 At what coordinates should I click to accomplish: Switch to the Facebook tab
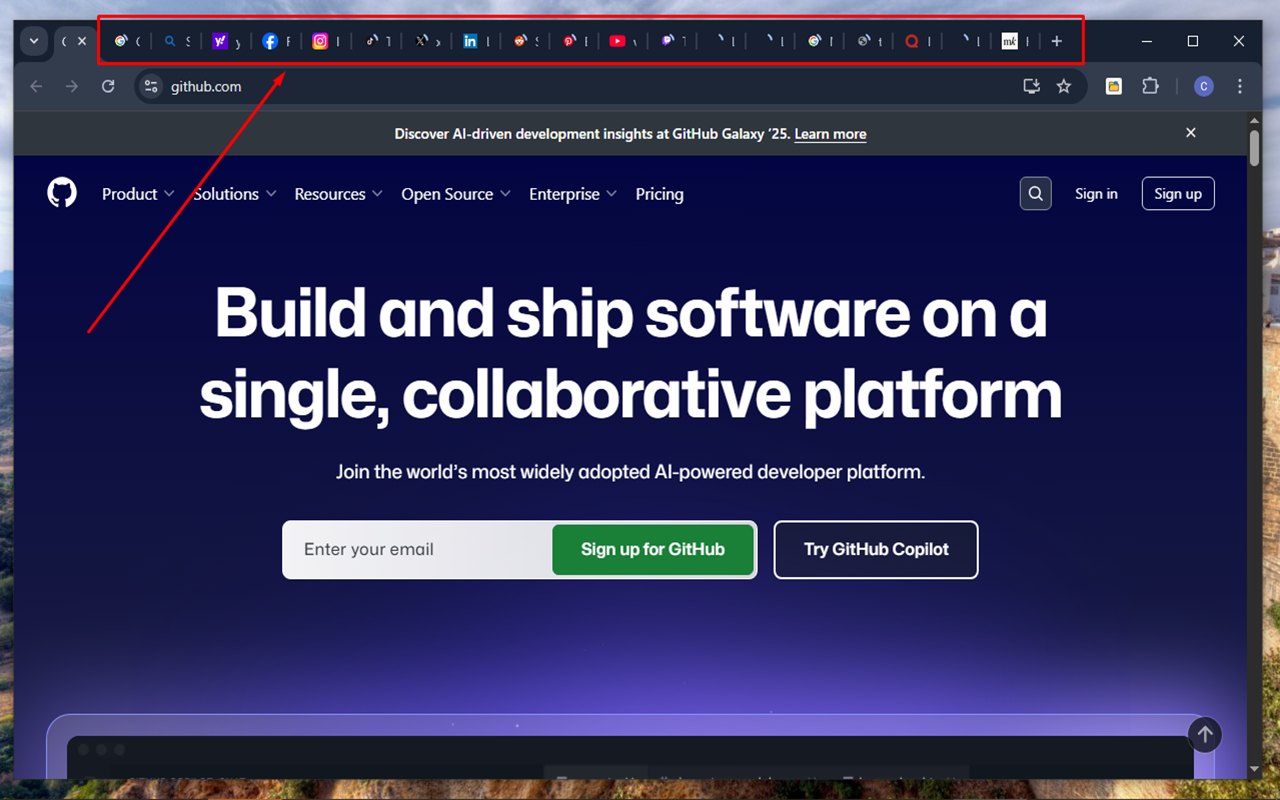click(x=276, y=42)
